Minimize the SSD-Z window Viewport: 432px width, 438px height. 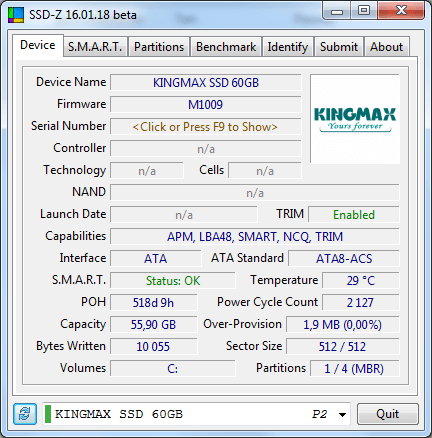point(337,11)
